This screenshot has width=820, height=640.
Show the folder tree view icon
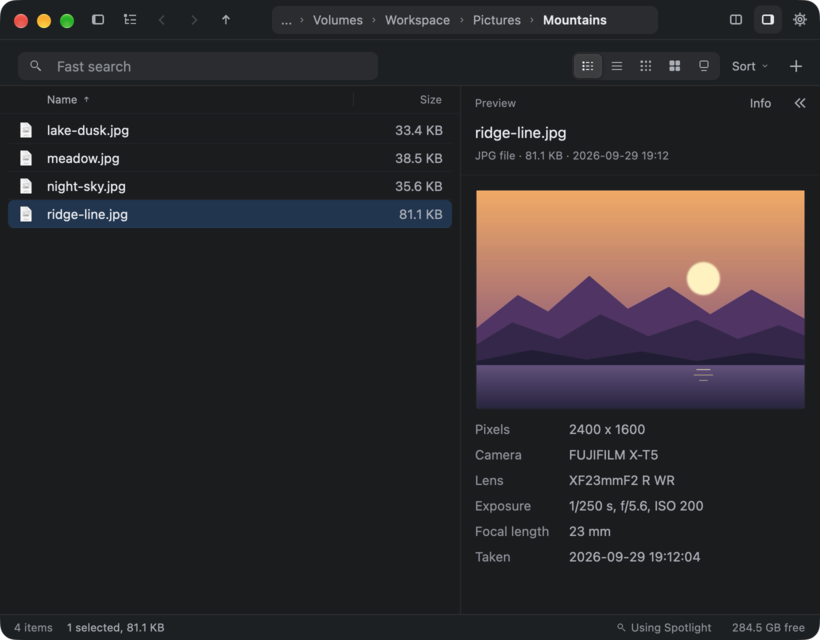pos(130,20)
